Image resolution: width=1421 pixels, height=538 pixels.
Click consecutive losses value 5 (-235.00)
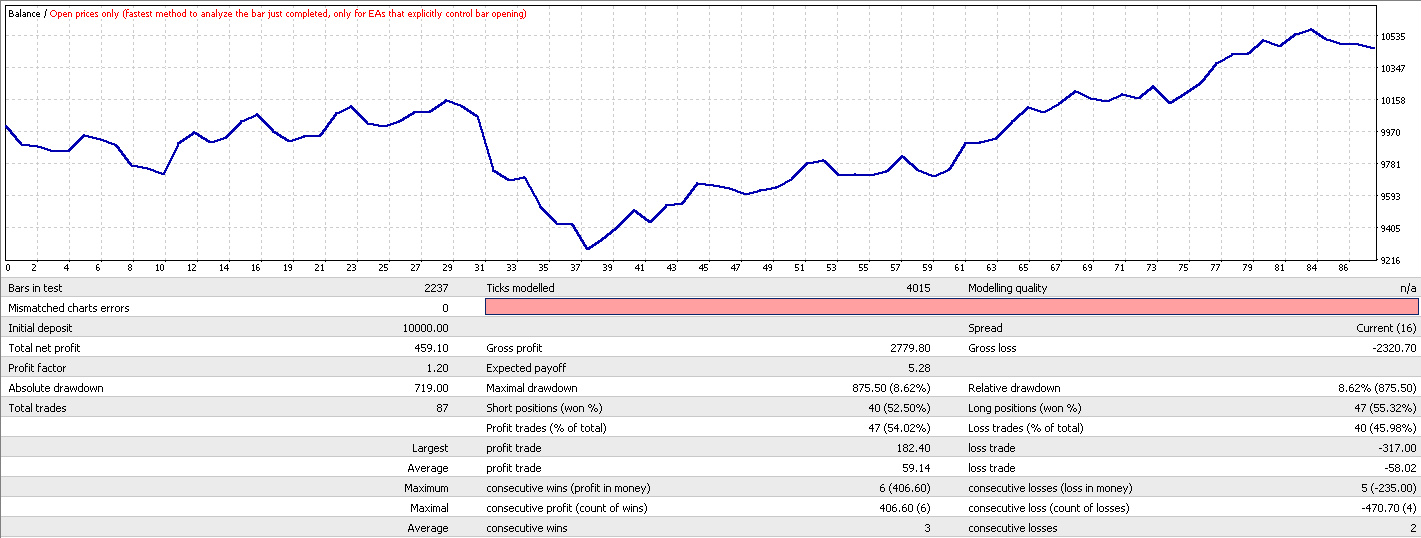(x=1389, y=488)
